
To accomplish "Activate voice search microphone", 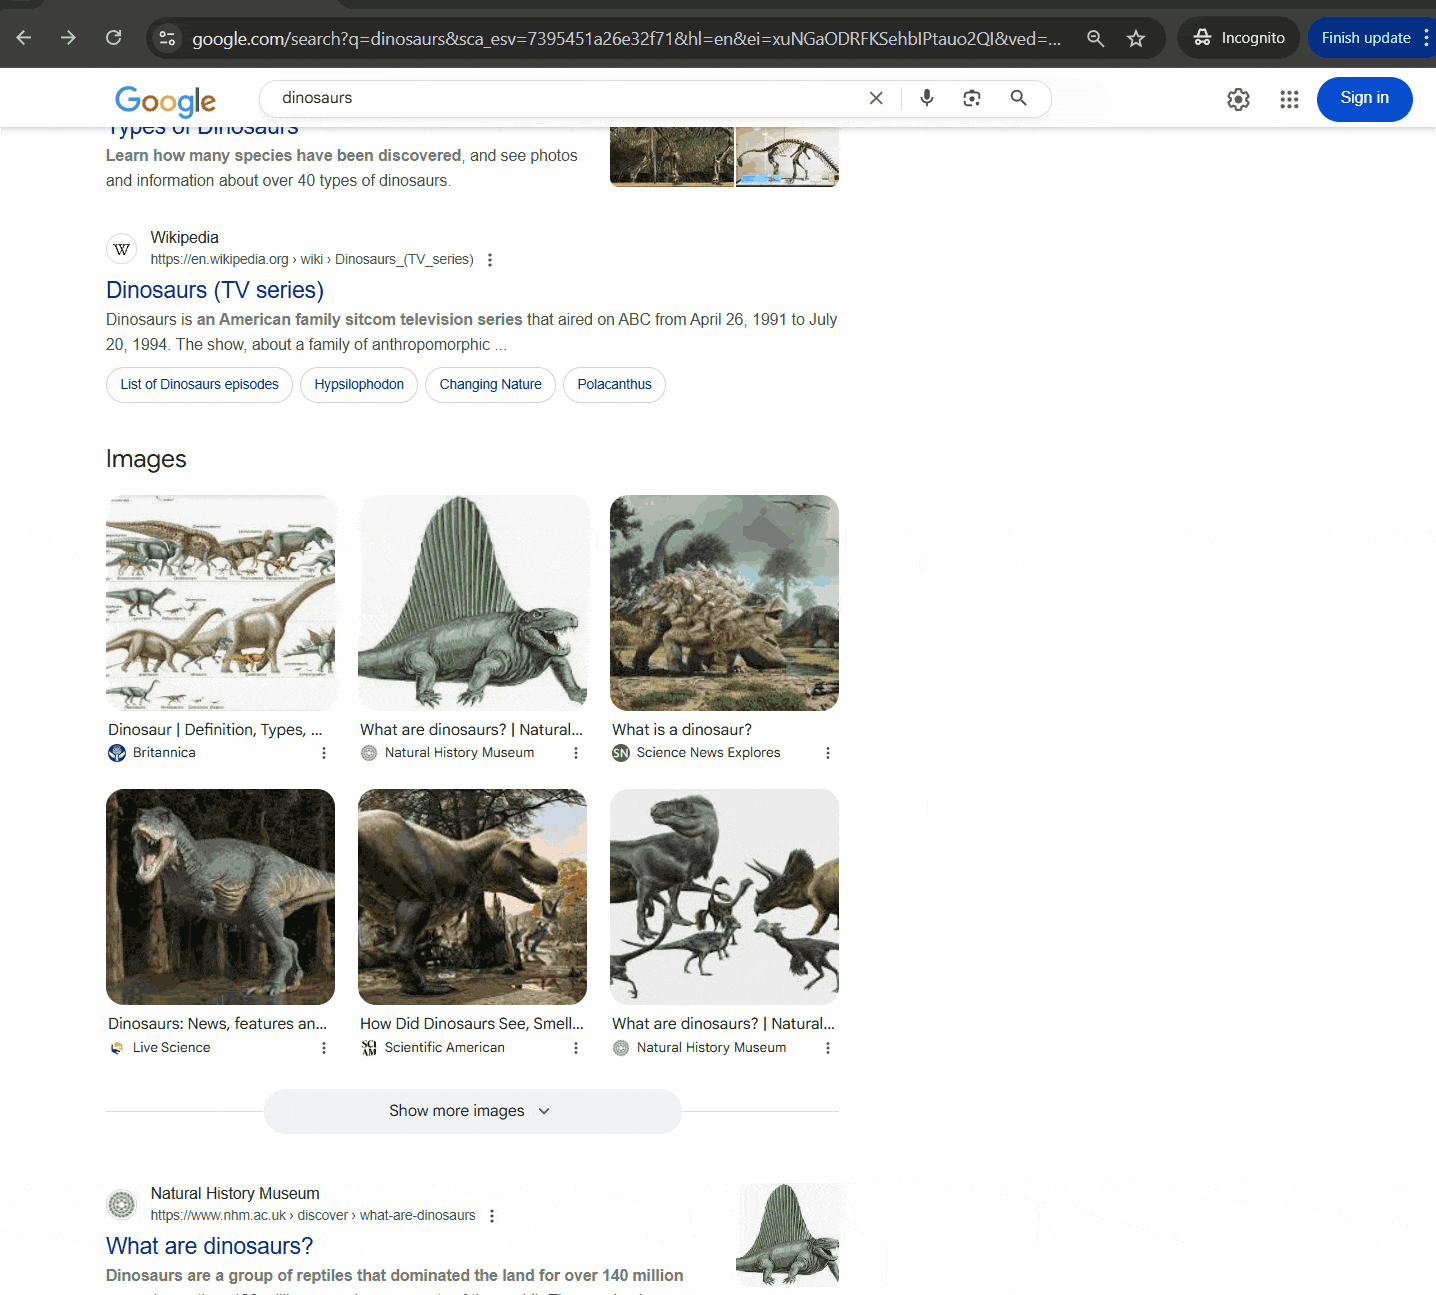I will [x=926, y=98].
